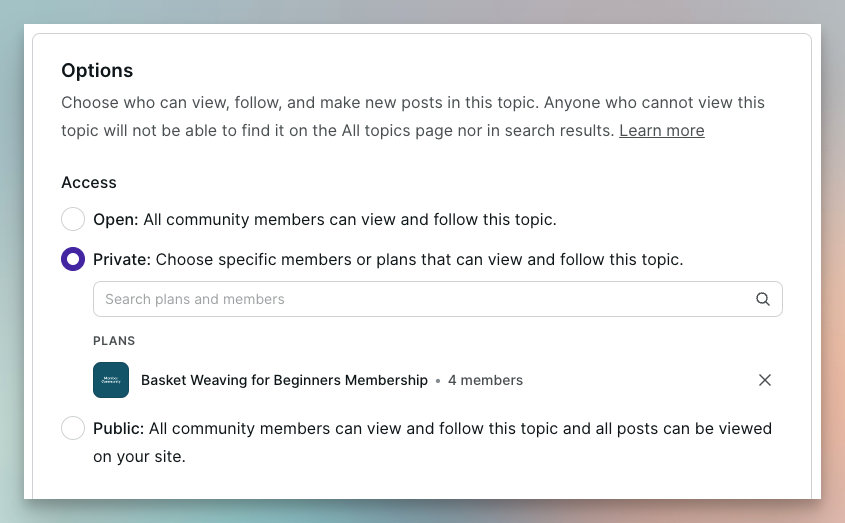845x523 pixels.
Task: Select the Private access radio button
Action: tap(73, 259)
